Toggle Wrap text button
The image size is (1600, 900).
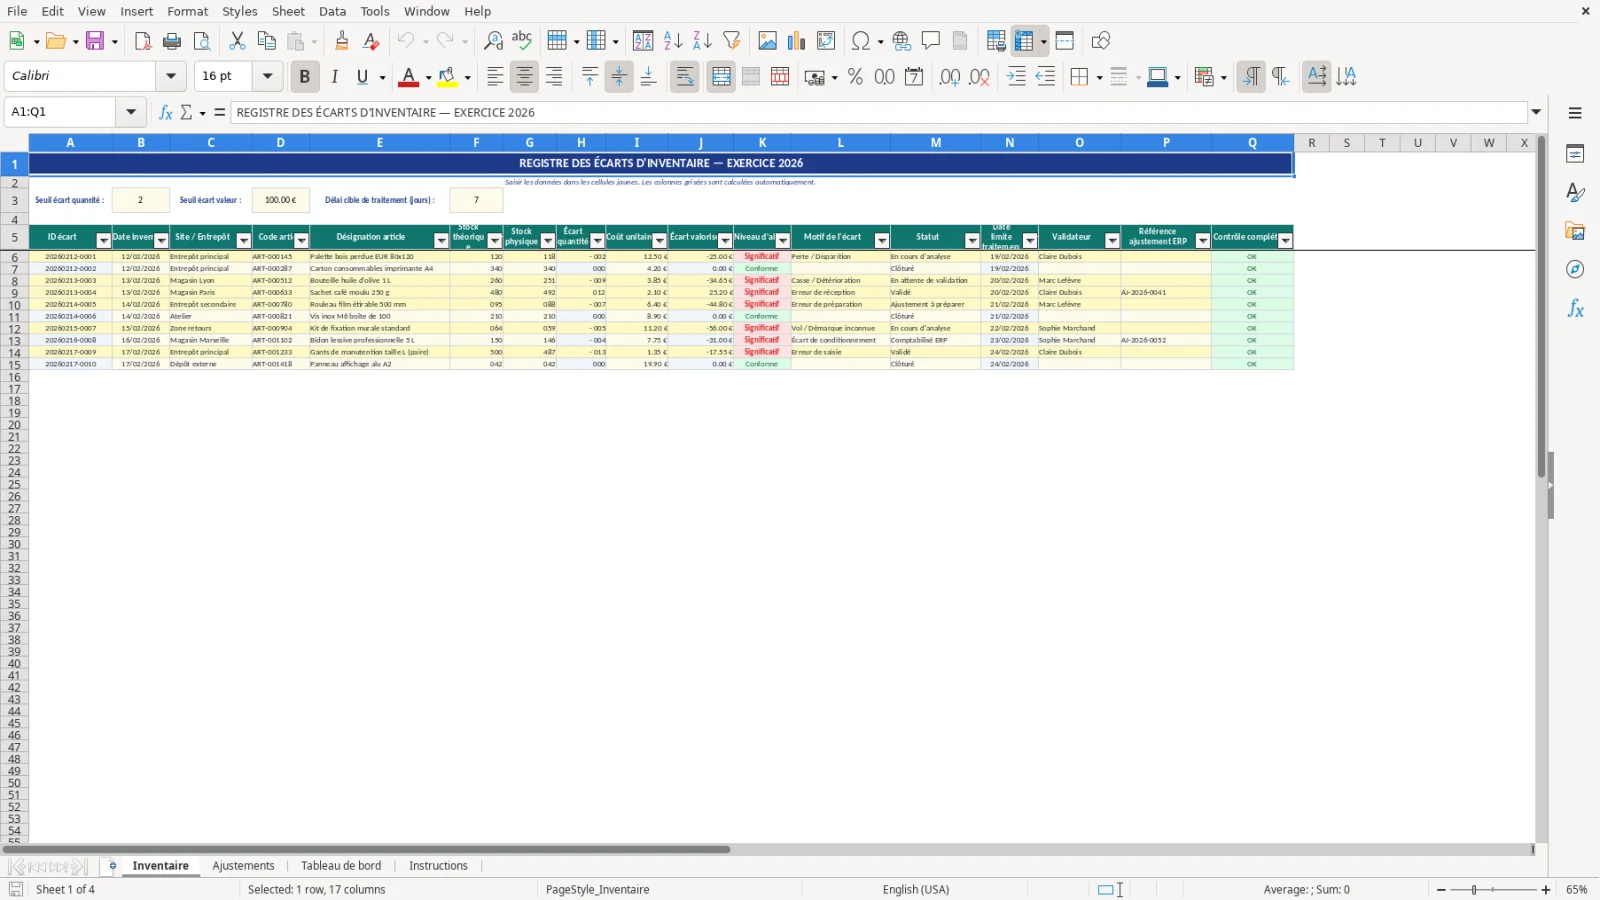click(x=685, y=77)
